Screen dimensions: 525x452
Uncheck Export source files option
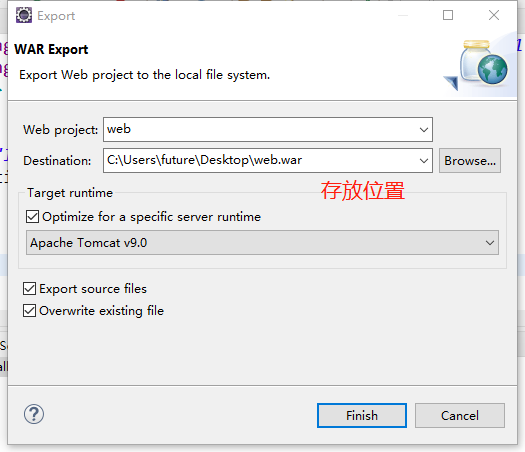(29, 289)
